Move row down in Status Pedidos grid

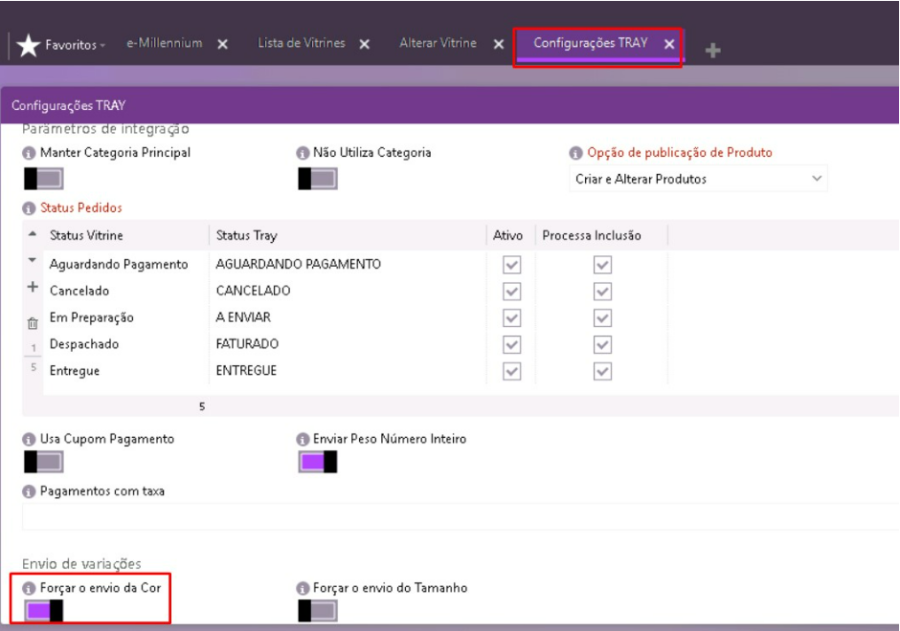[x=33, y=260]
